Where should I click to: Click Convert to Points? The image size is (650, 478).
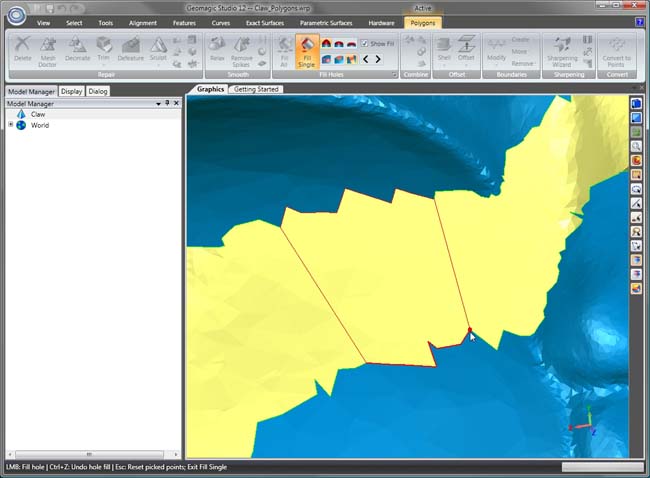click(x=616, y=51)
